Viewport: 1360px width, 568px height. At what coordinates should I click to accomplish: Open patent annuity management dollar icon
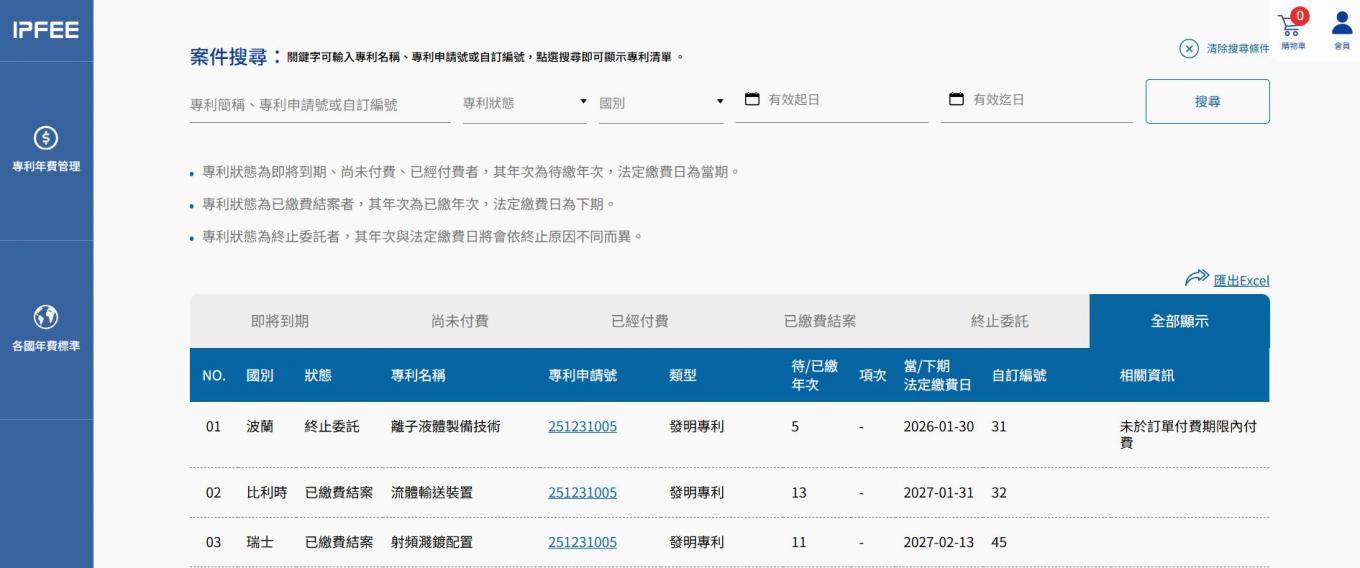(x=46, y=138)
